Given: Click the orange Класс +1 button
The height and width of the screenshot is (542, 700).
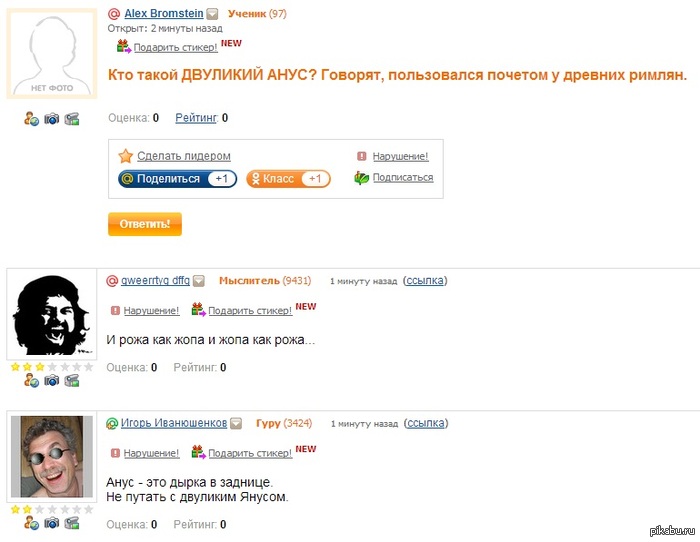Looking at the screenshot, I should click(288, 179).
